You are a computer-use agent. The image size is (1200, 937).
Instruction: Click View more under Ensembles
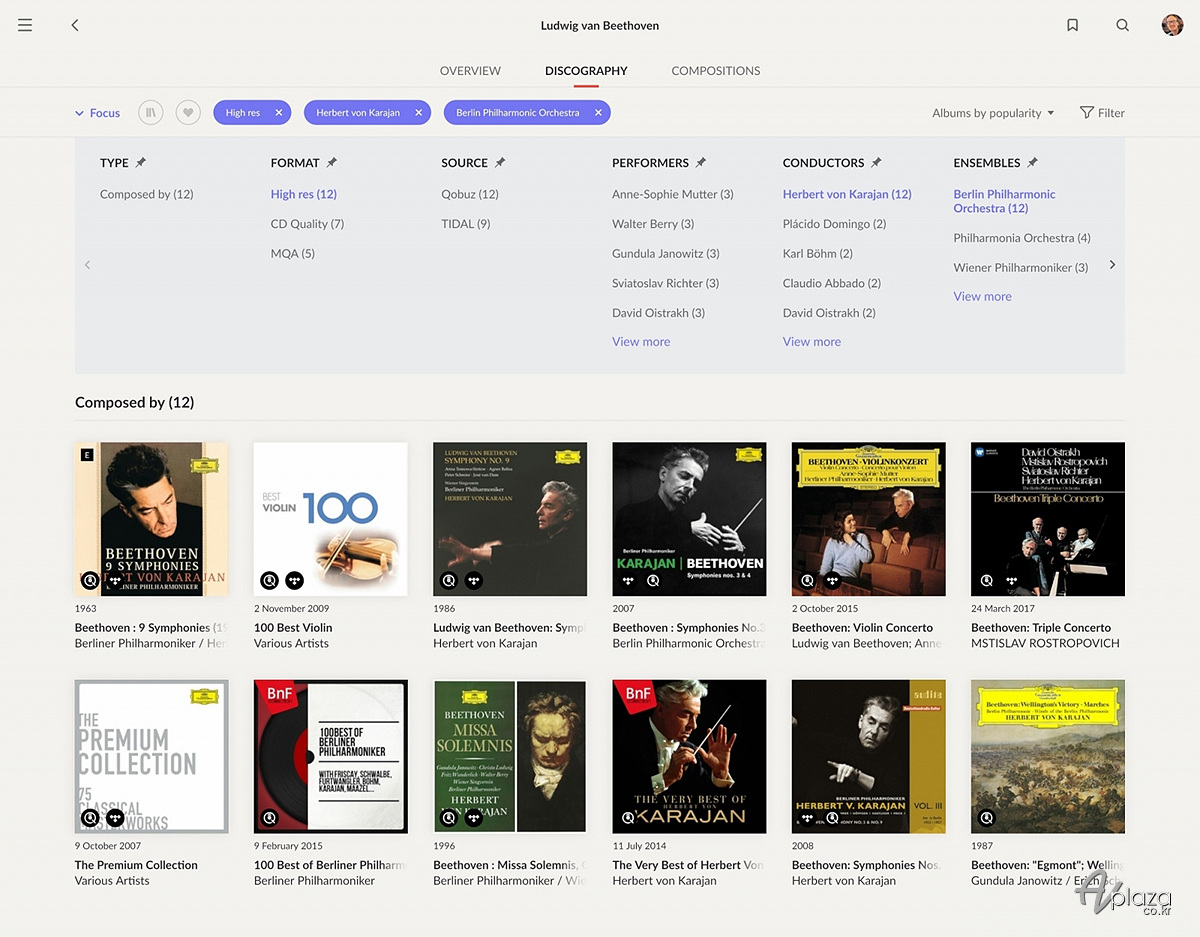[x=983, y=296]
